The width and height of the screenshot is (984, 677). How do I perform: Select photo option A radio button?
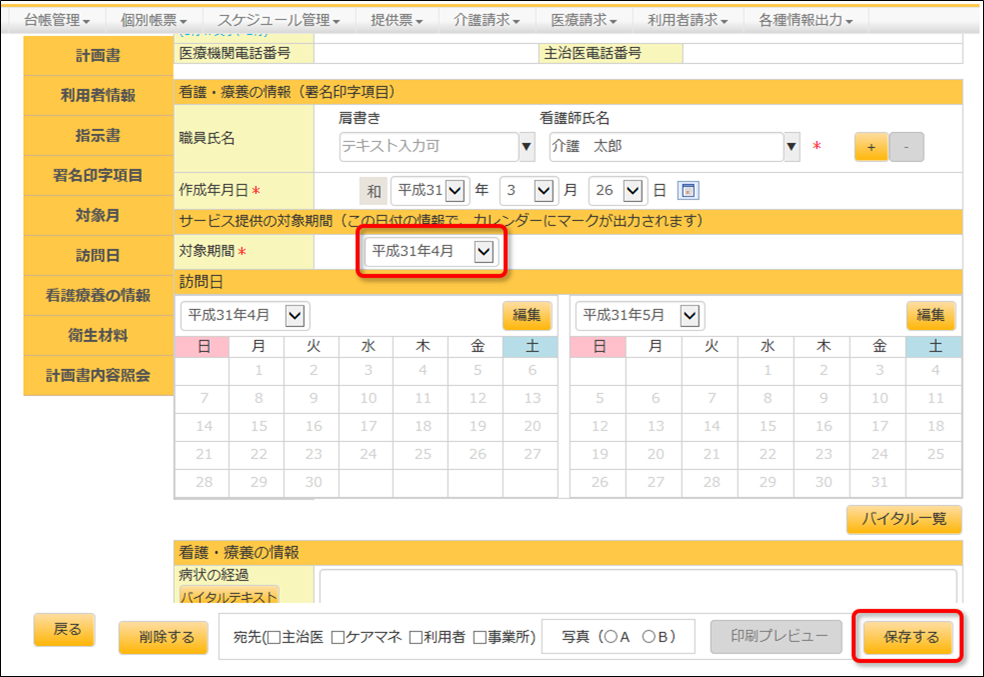[611, 637]
